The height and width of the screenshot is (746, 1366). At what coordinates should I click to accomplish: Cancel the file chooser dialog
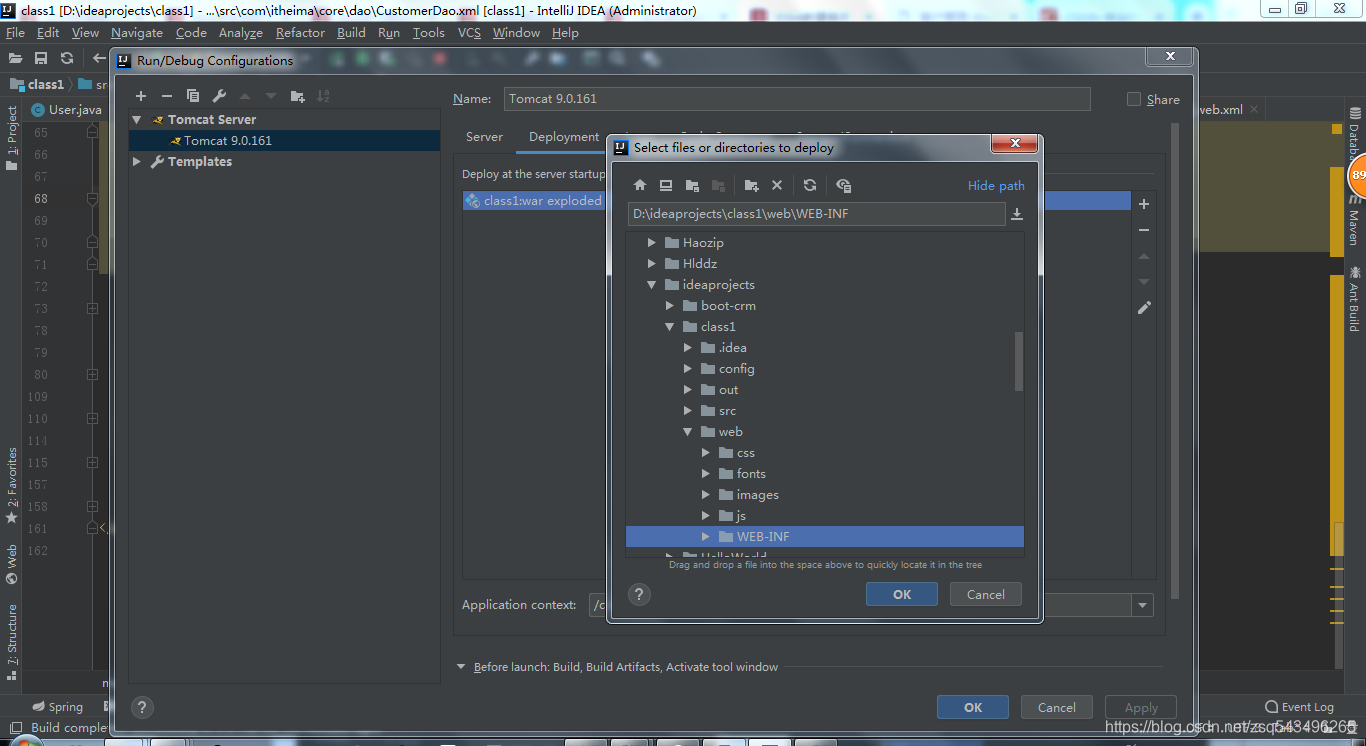pos(985,594)
